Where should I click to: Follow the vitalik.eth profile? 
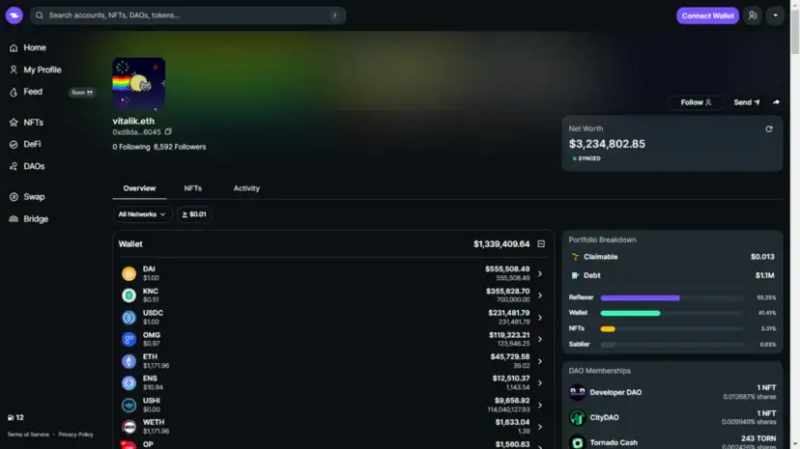(696, 102)
